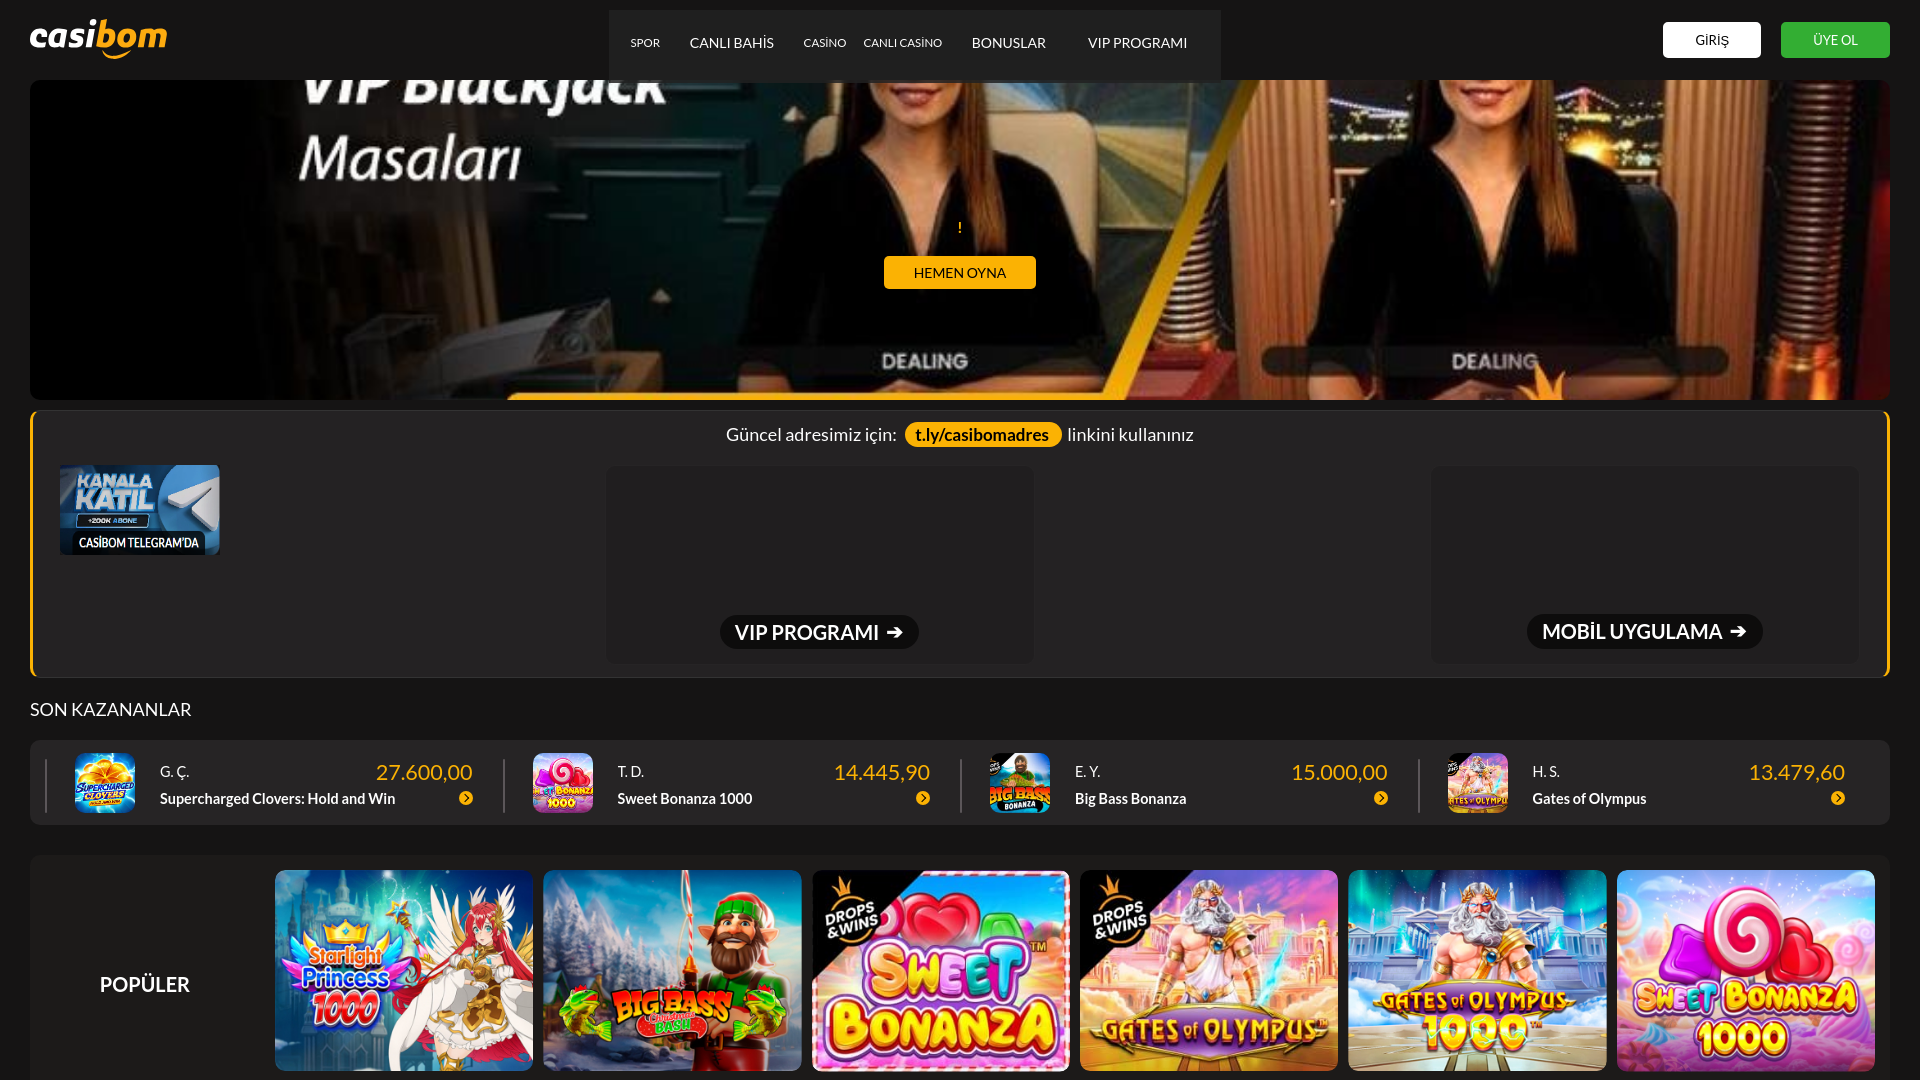The height and width of the screenshot is (1080, 1920).
Task: Click the arrow icon for Supercharged Clovers
Action: point(466,798)
